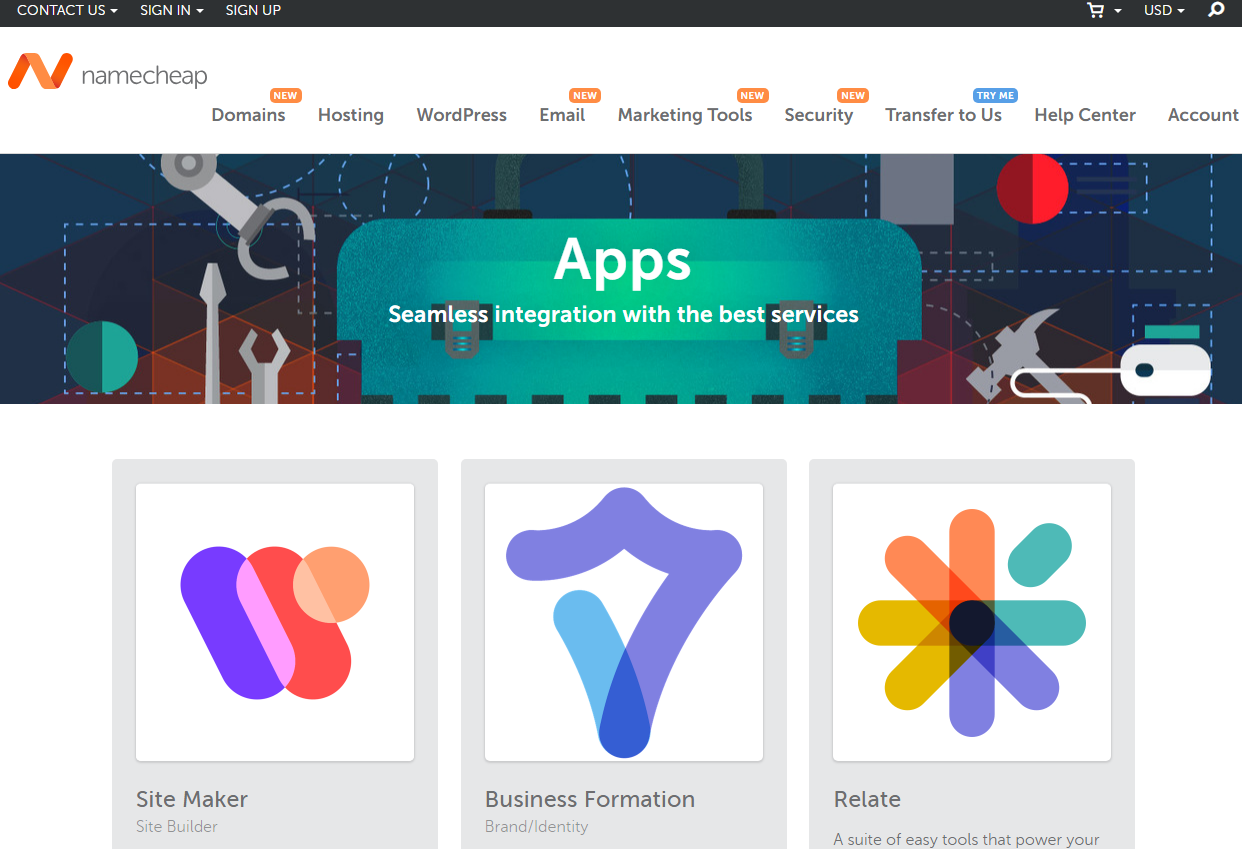Click the Site Builder category text
Image resolution: width=1242 pixels, height=849 pixels.
coord(177,826)
